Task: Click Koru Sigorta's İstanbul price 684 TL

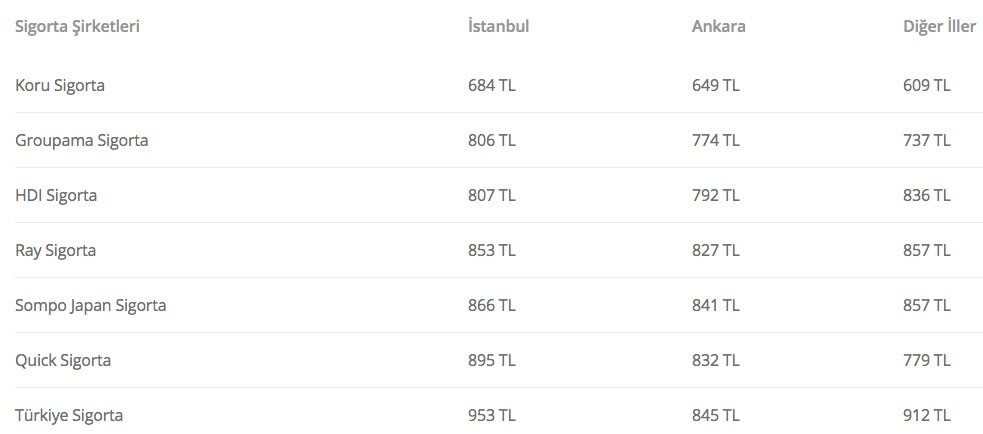Action: (x=492, y=85)
